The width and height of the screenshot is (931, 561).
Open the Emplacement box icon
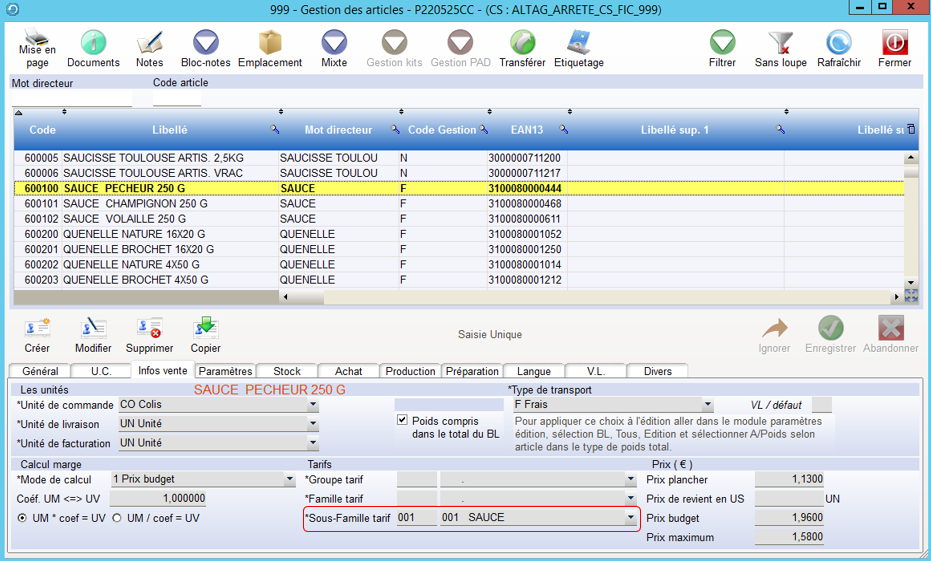[270, 43]
